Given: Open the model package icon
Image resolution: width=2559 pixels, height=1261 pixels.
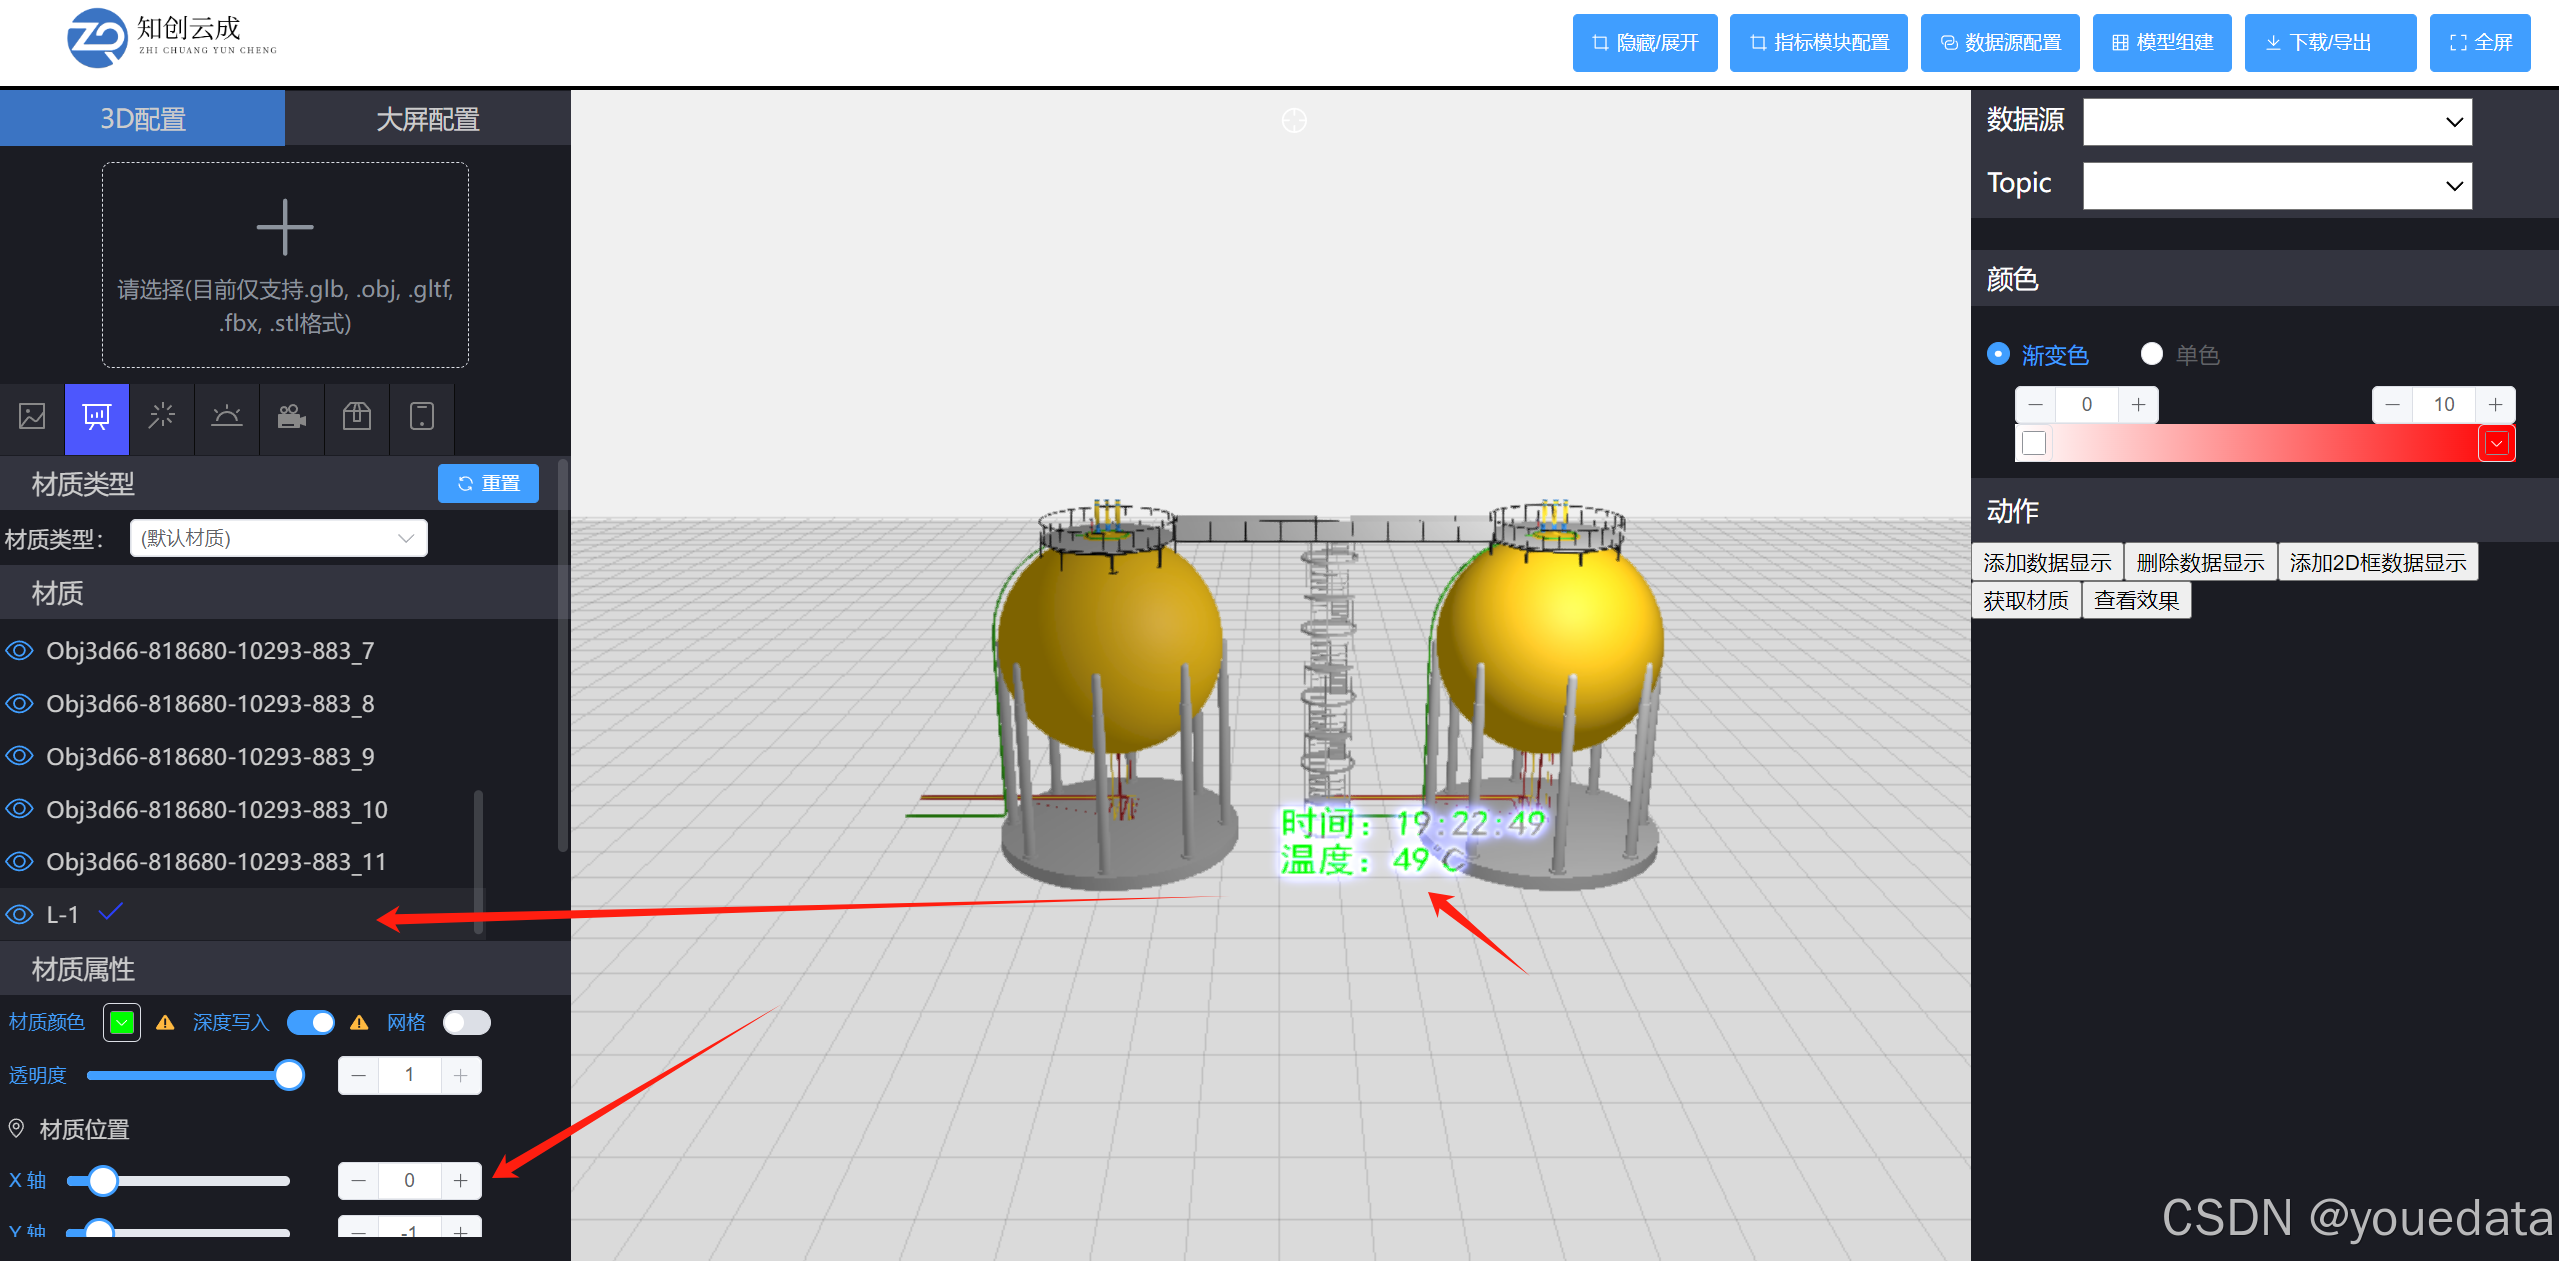Looking at the screenshot, I should [356, 419].
